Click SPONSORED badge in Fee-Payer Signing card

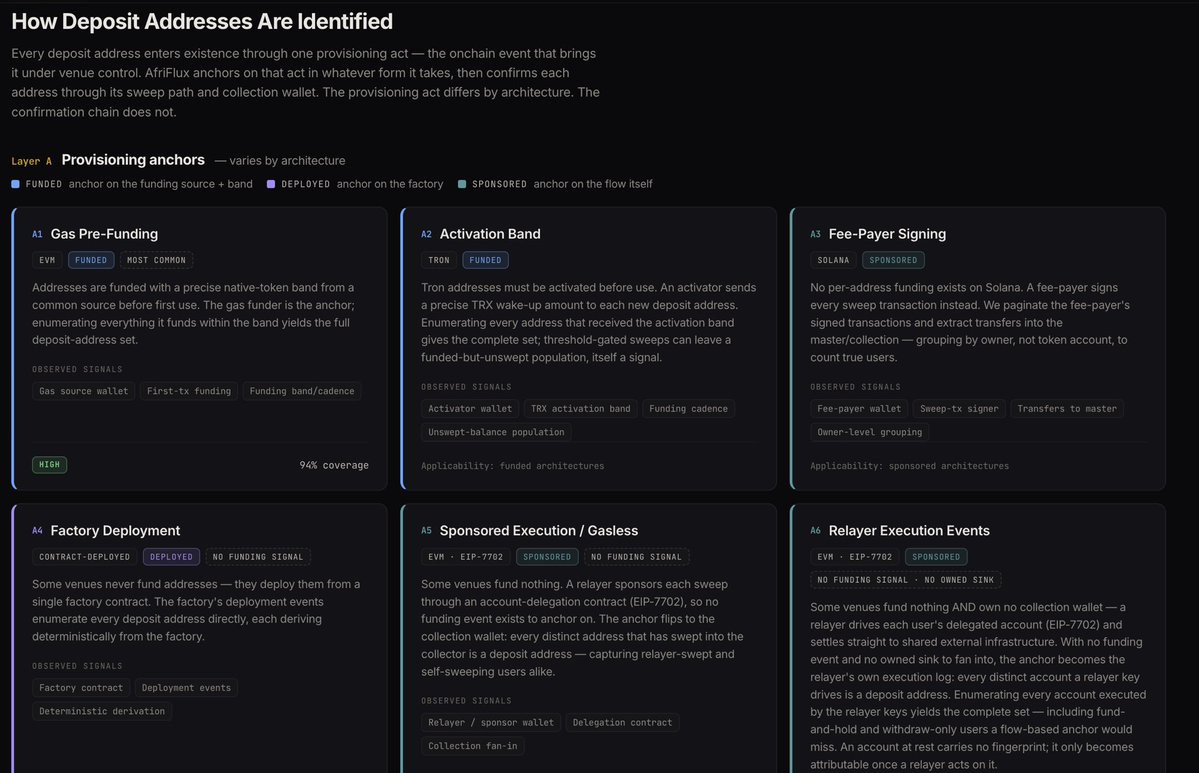click(x=893, y=260)
